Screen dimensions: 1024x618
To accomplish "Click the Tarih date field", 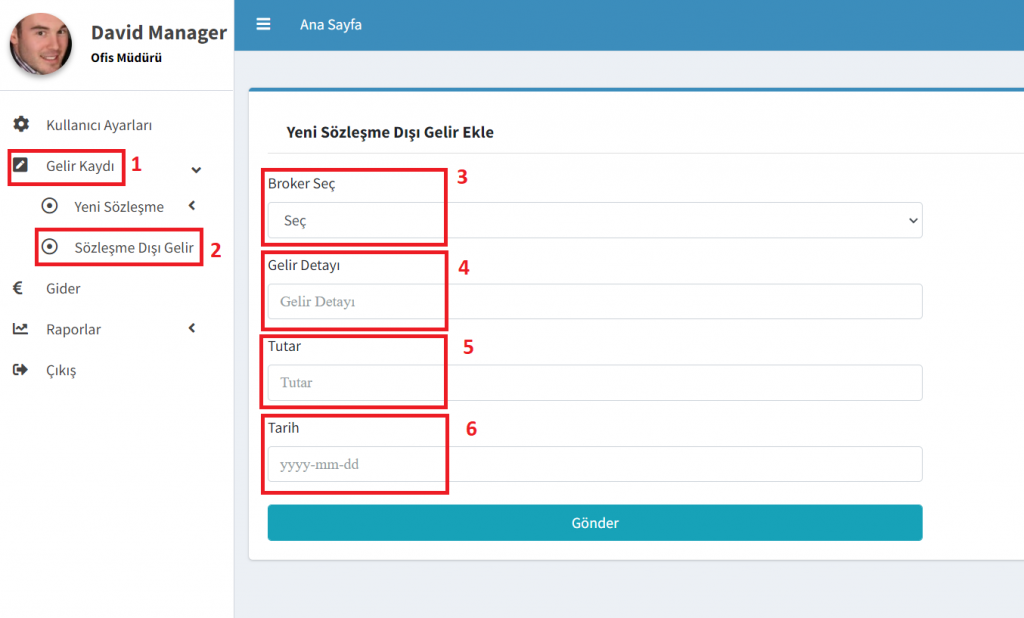I will [594, 464].
